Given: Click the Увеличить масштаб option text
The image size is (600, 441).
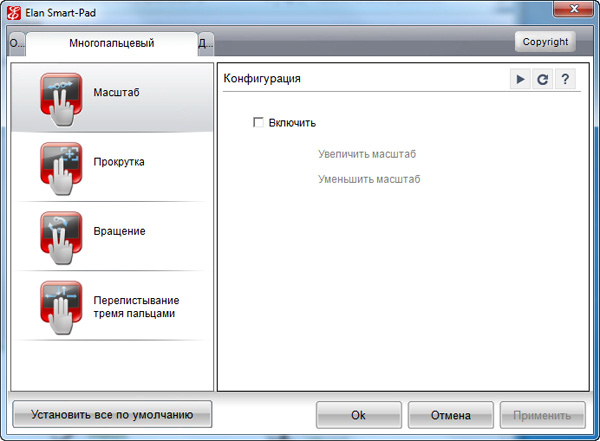Looking at the screenshot, I should pyautogui.click(x=366, y=155).
